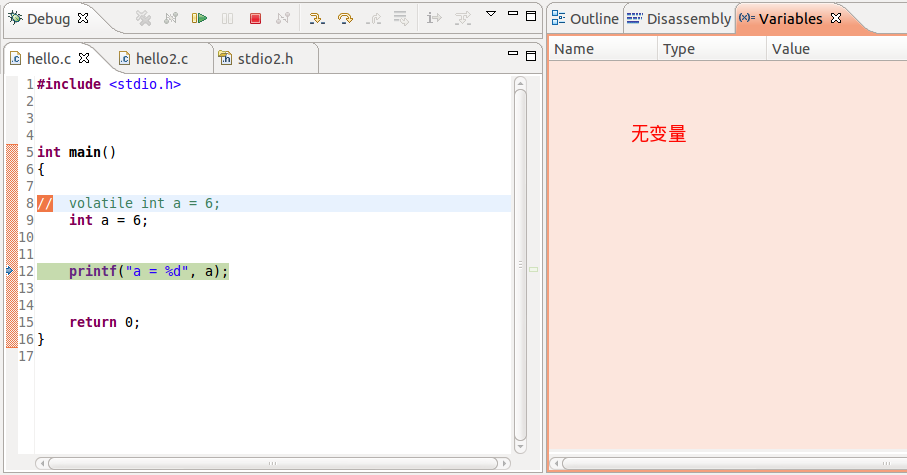Image resolution: width=907 pixels, height=475 pixels.
Task: Maximize the Debug view panel
Action: pos(531,16)
